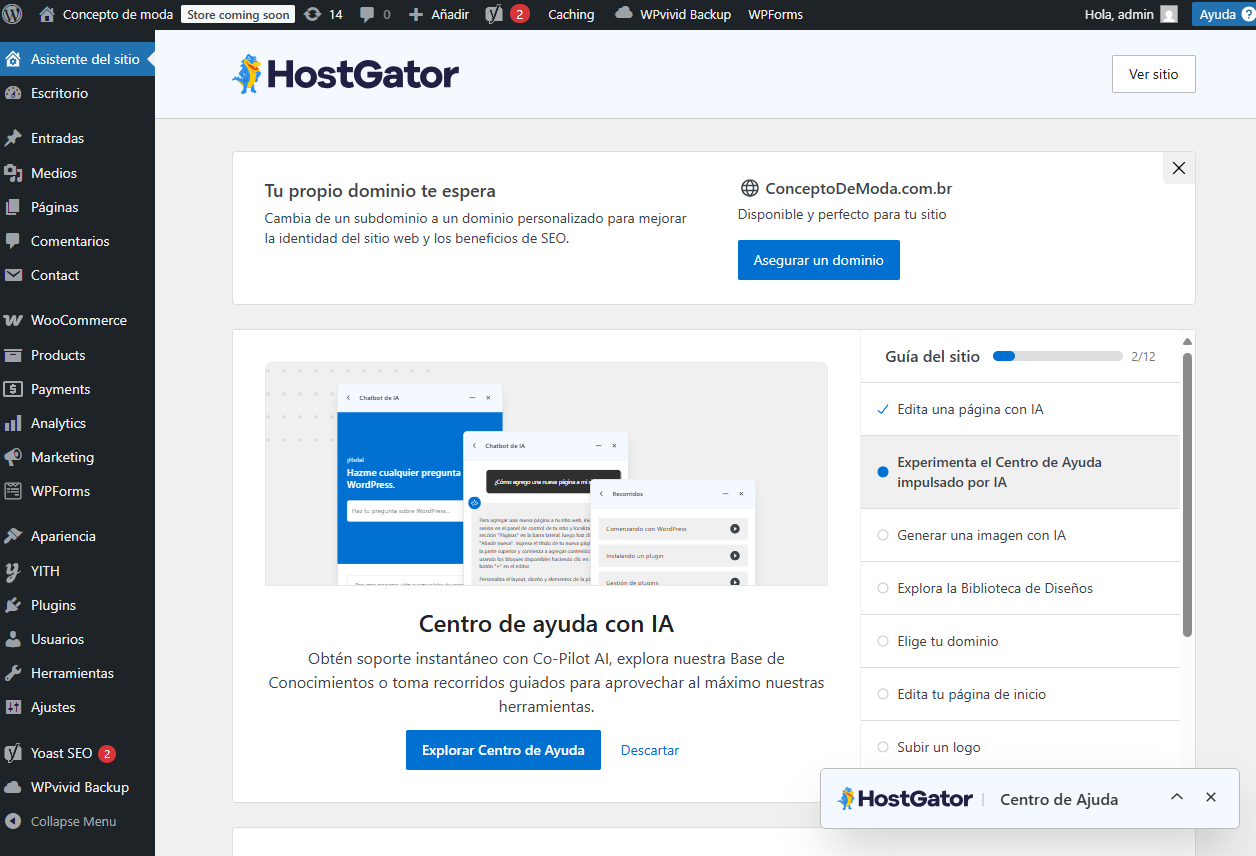Select 'Generar una imagen con IA' step
Screen dimensions: 1256x856
click(1020, 535)
